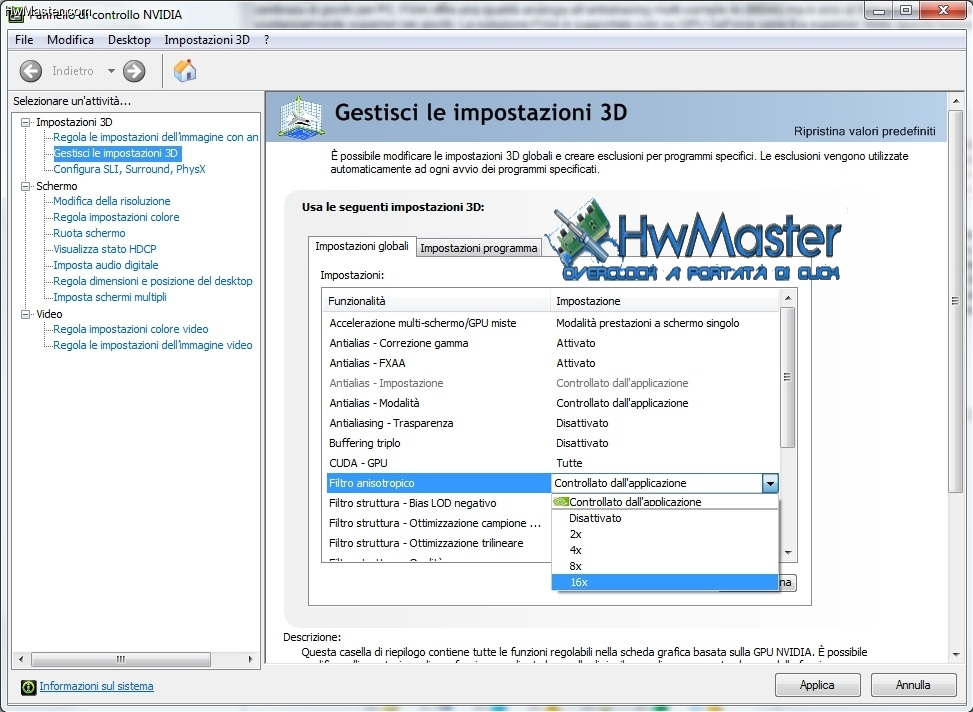Select Accelerazione multi-schermo/GPU miste row
The width and height of the screenshot is (973, 712).
[552, 323]
